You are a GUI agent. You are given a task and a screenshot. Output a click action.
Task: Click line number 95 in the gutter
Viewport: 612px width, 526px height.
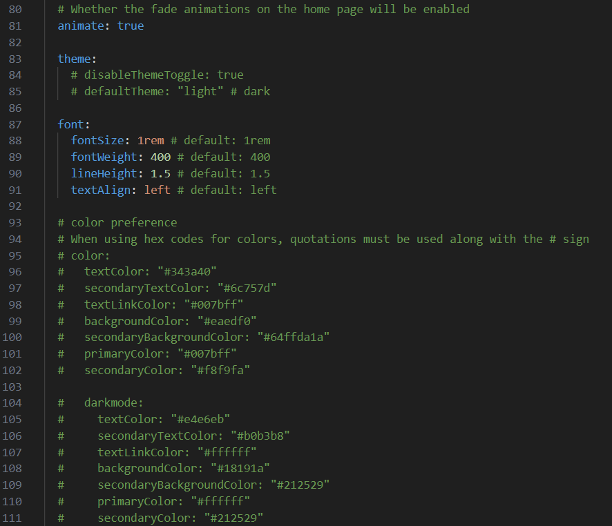16,254
